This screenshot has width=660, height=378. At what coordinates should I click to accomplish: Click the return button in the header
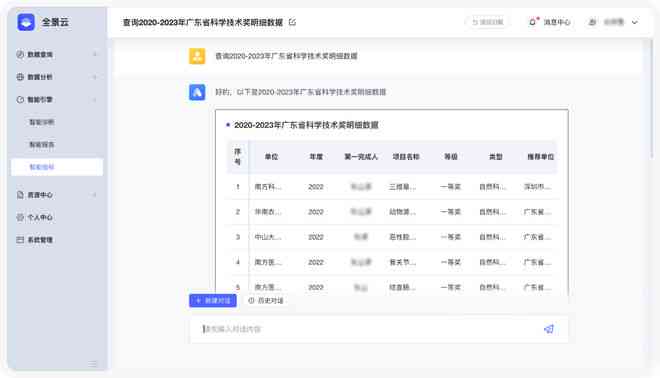(x=487, y=22)
